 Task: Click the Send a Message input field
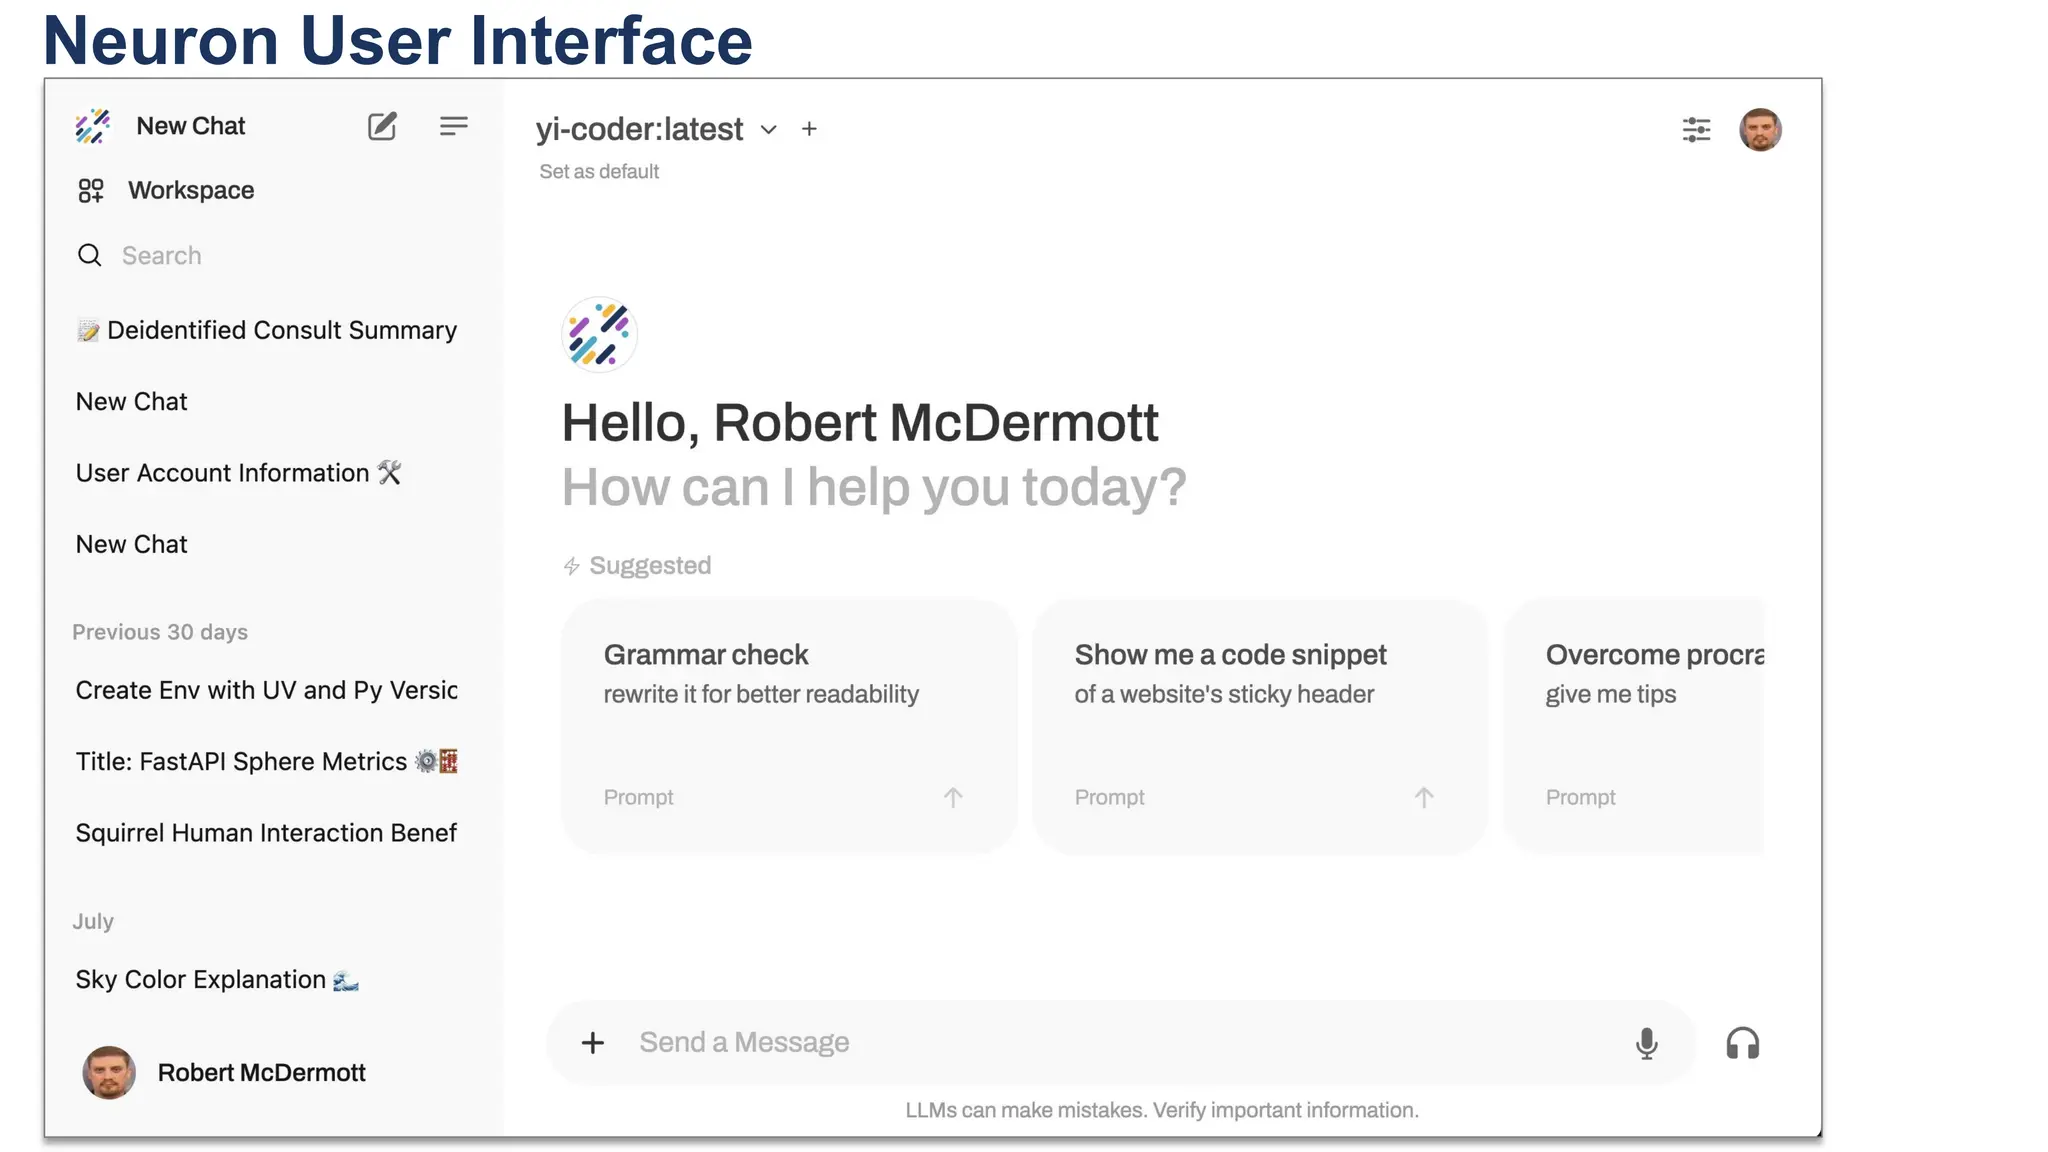[1100, 1043]
